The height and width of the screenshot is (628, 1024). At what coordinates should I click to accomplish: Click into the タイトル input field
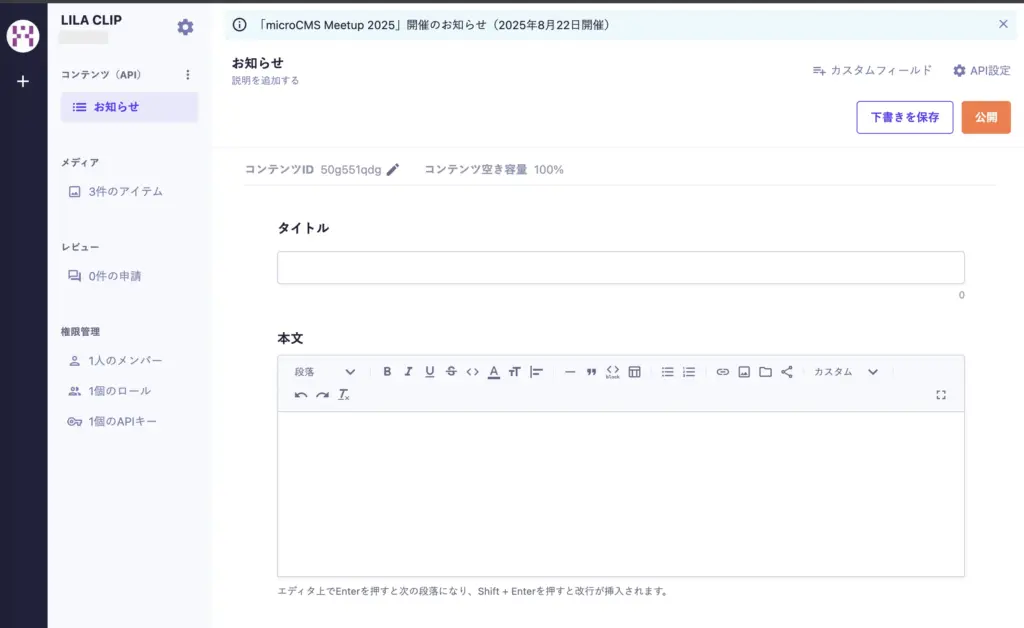620,268
